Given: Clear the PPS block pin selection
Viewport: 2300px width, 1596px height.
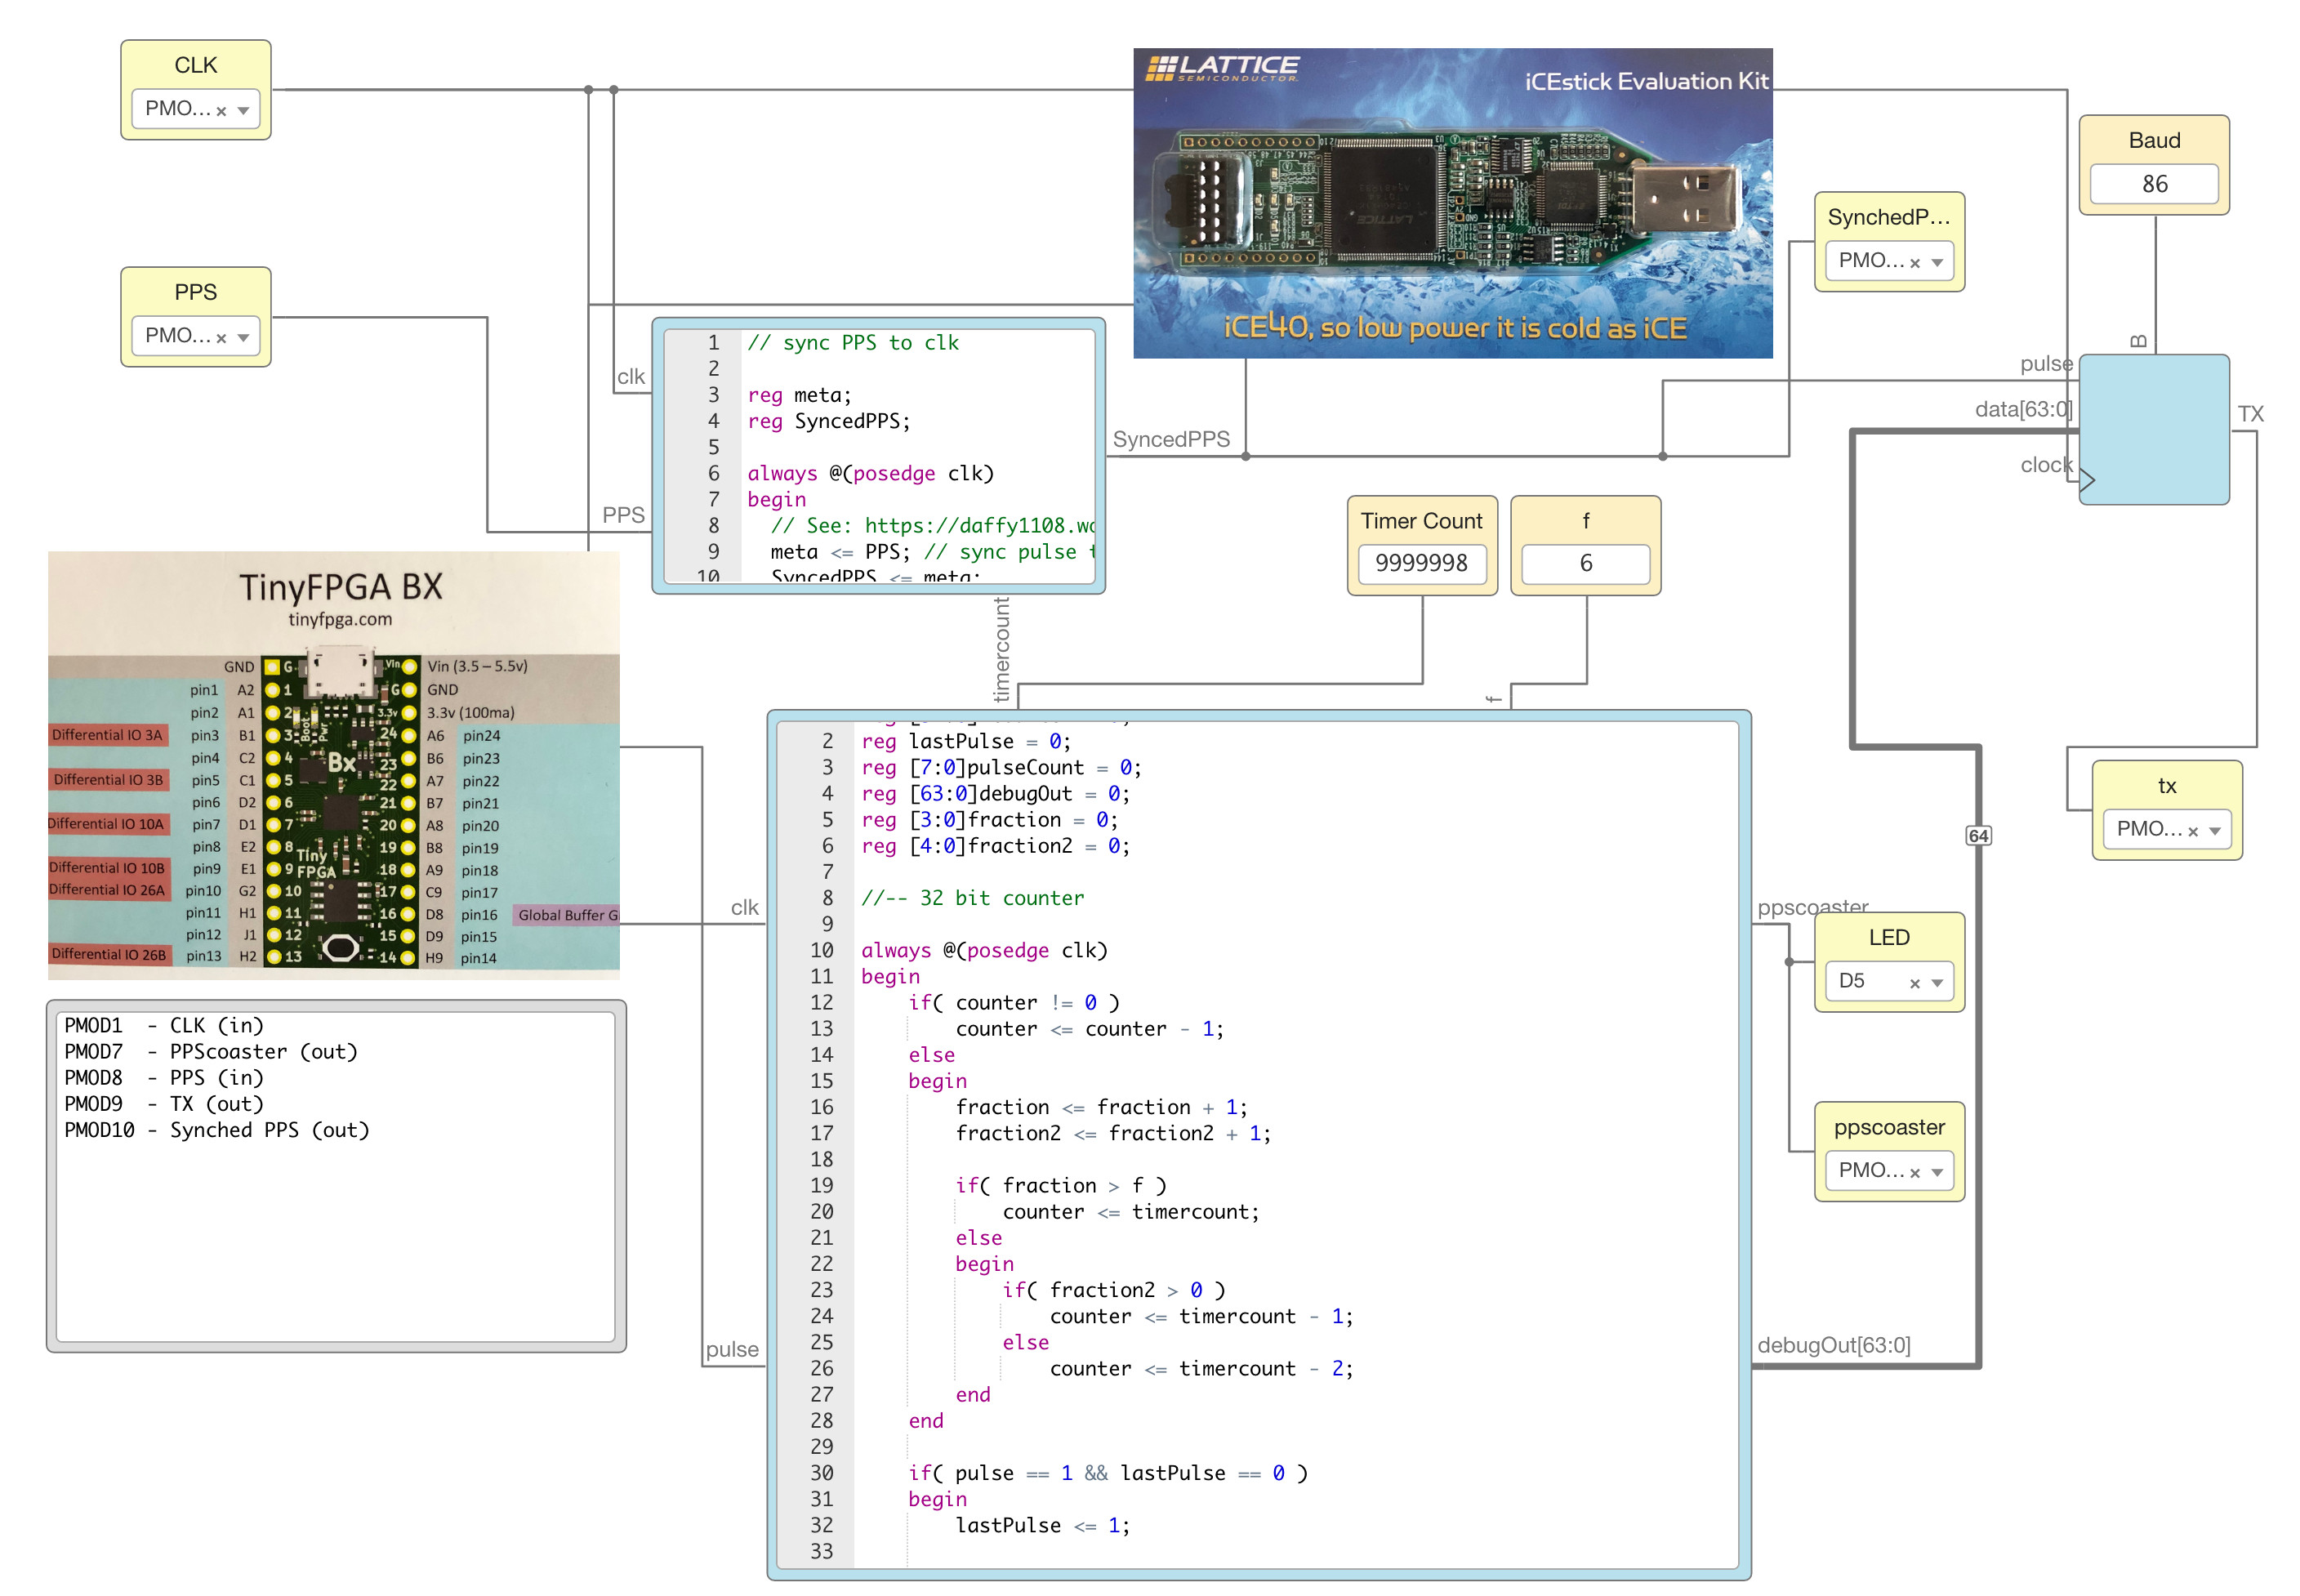Looking at the screenshot, I should [x=221, y=338].
